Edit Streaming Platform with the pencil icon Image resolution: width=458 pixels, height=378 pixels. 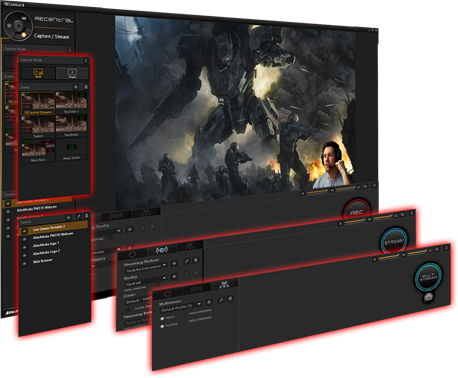[x=187, y=261]
